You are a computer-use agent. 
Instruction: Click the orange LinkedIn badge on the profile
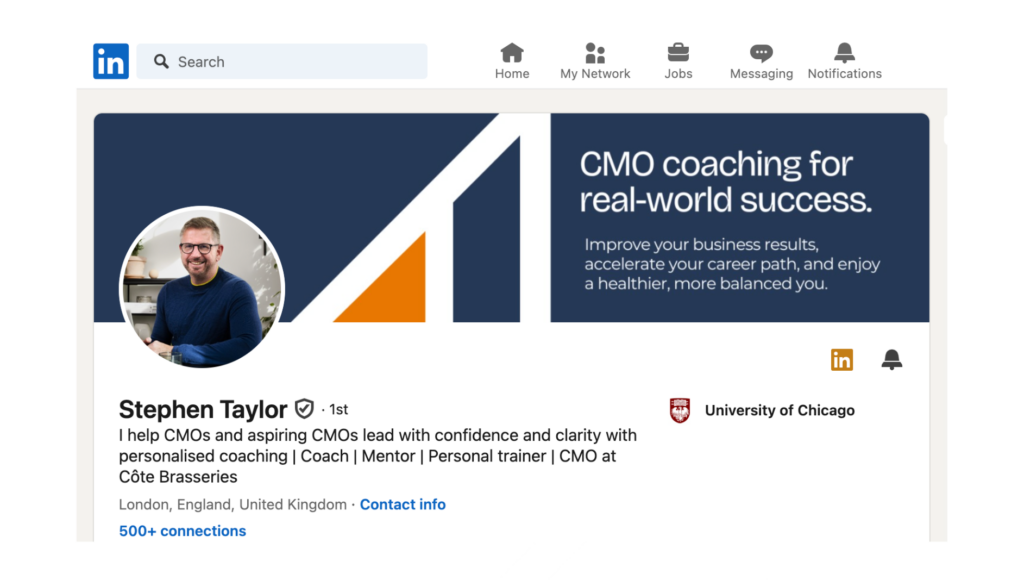point(842,360)
